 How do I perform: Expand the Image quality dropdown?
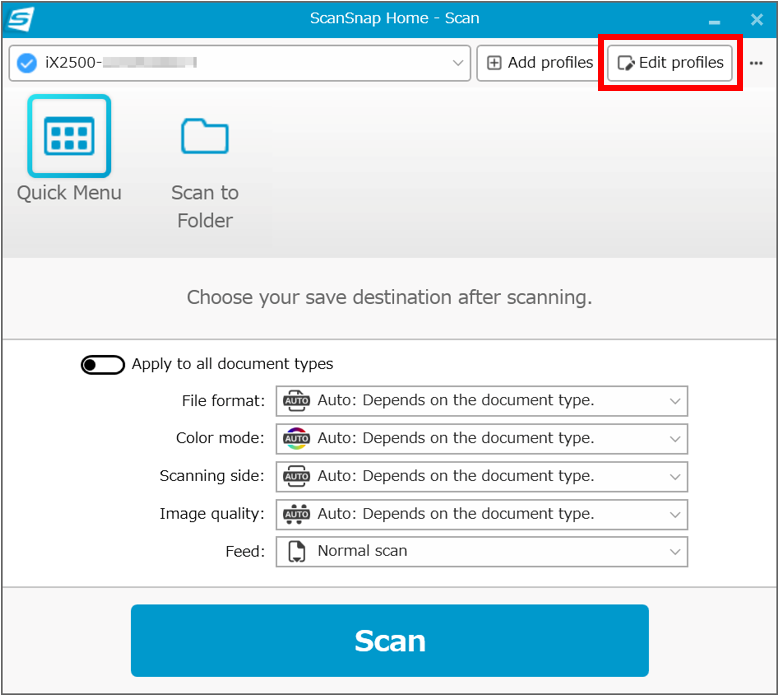coord(481,514)
